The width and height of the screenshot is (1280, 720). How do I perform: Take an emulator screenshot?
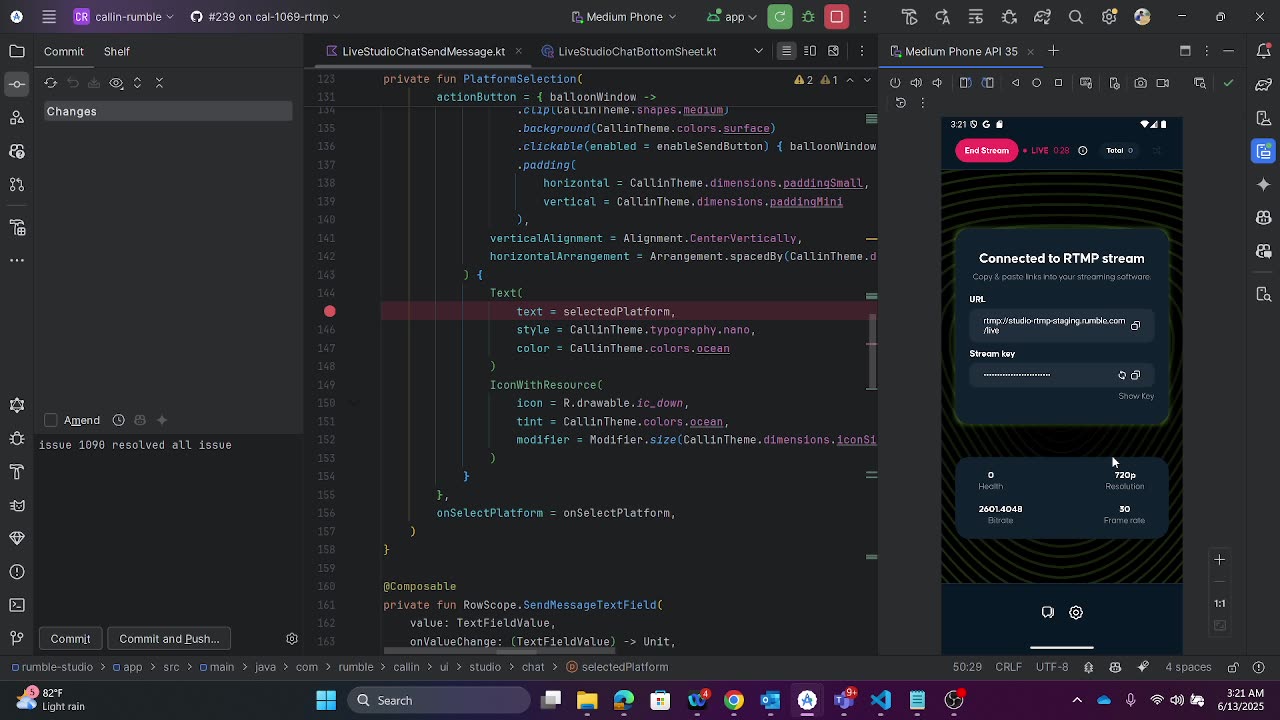(x=1141, y=83)
